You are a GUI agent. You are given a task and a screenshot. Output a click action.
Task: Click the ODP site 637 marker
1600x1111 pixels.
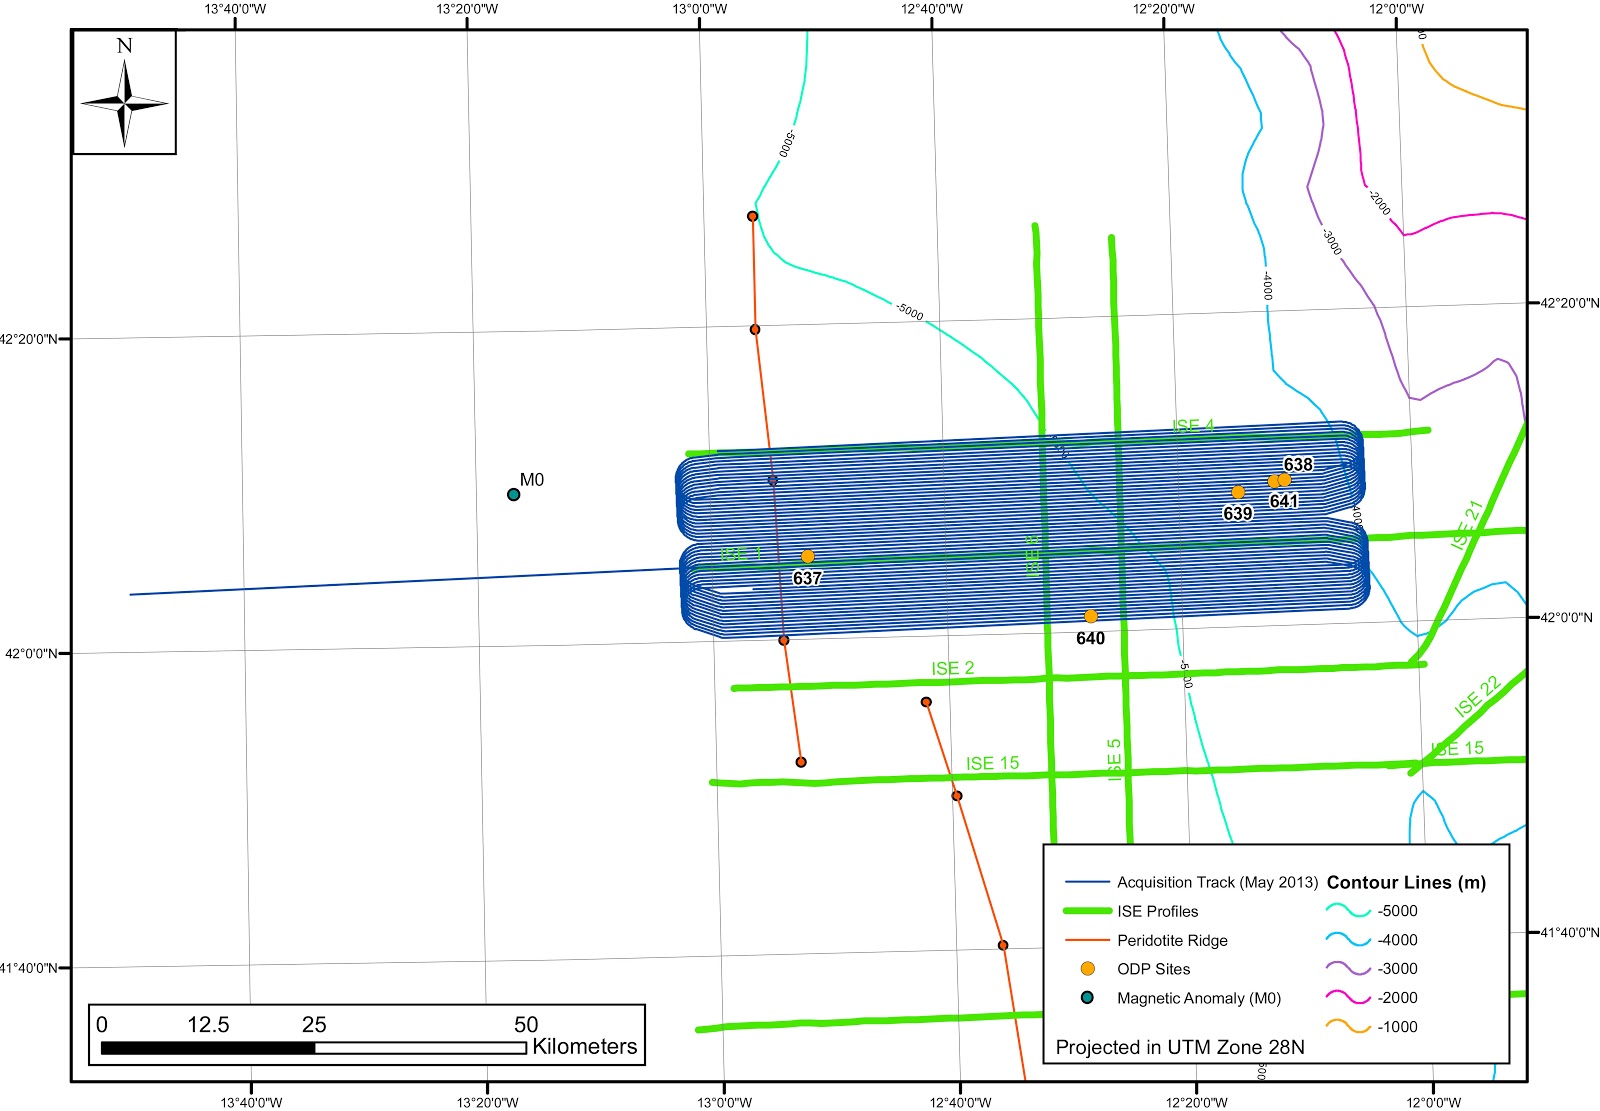tap(807, 556)
